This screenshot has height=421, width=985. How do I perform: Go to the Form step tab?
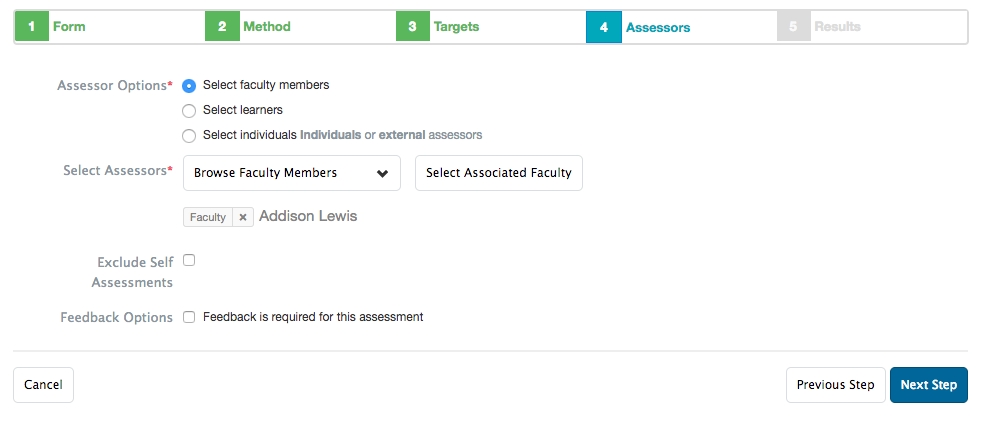click(x=69, y=27)
